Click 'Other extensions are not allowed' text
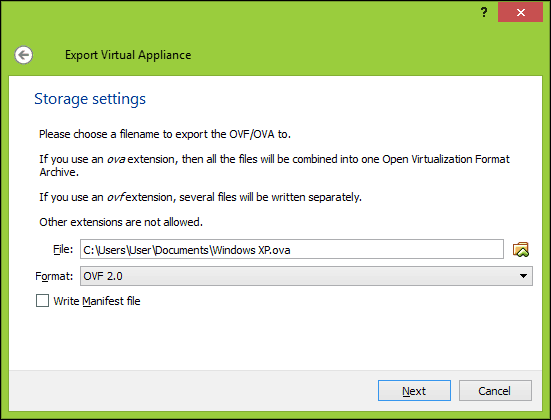Screen dimensions: 551x420 point(121,222)
